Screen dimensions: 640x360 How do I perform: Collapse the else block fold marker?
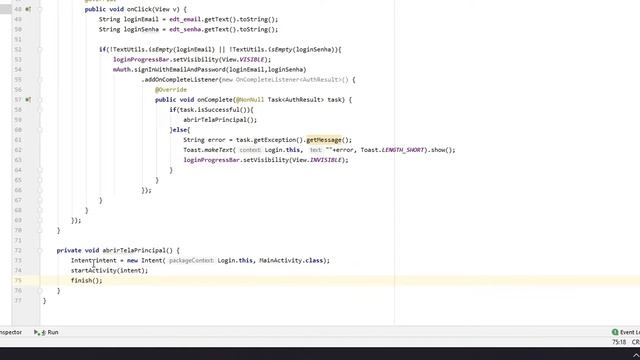40,130
